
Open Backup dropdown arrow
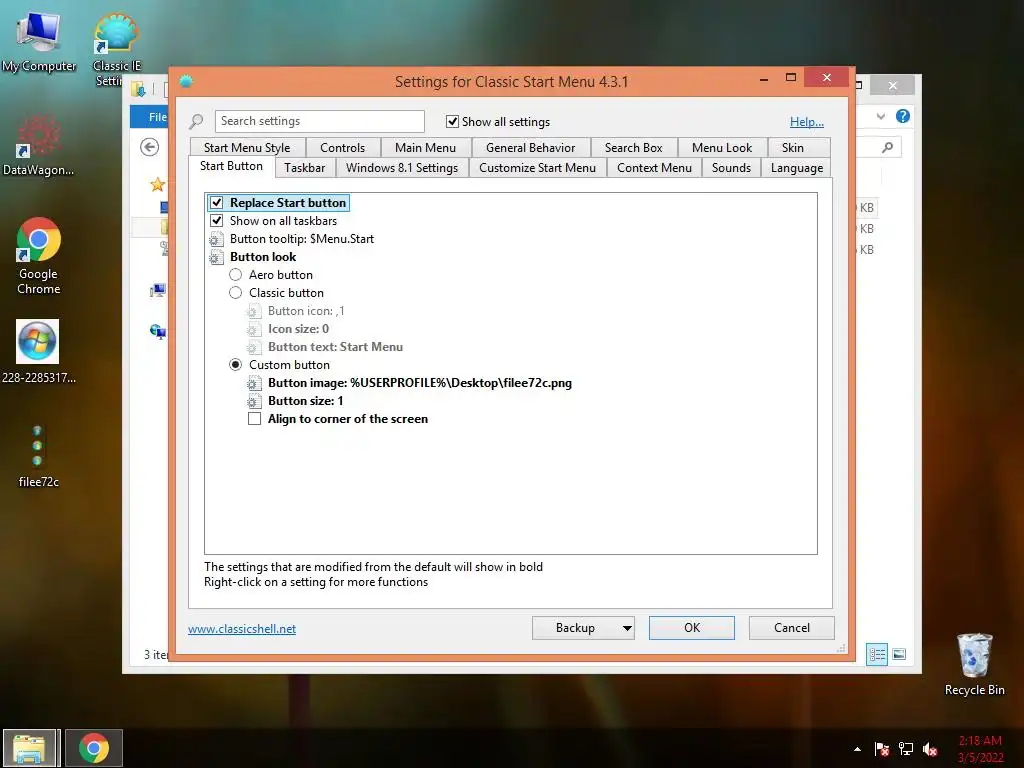(627, 628)
